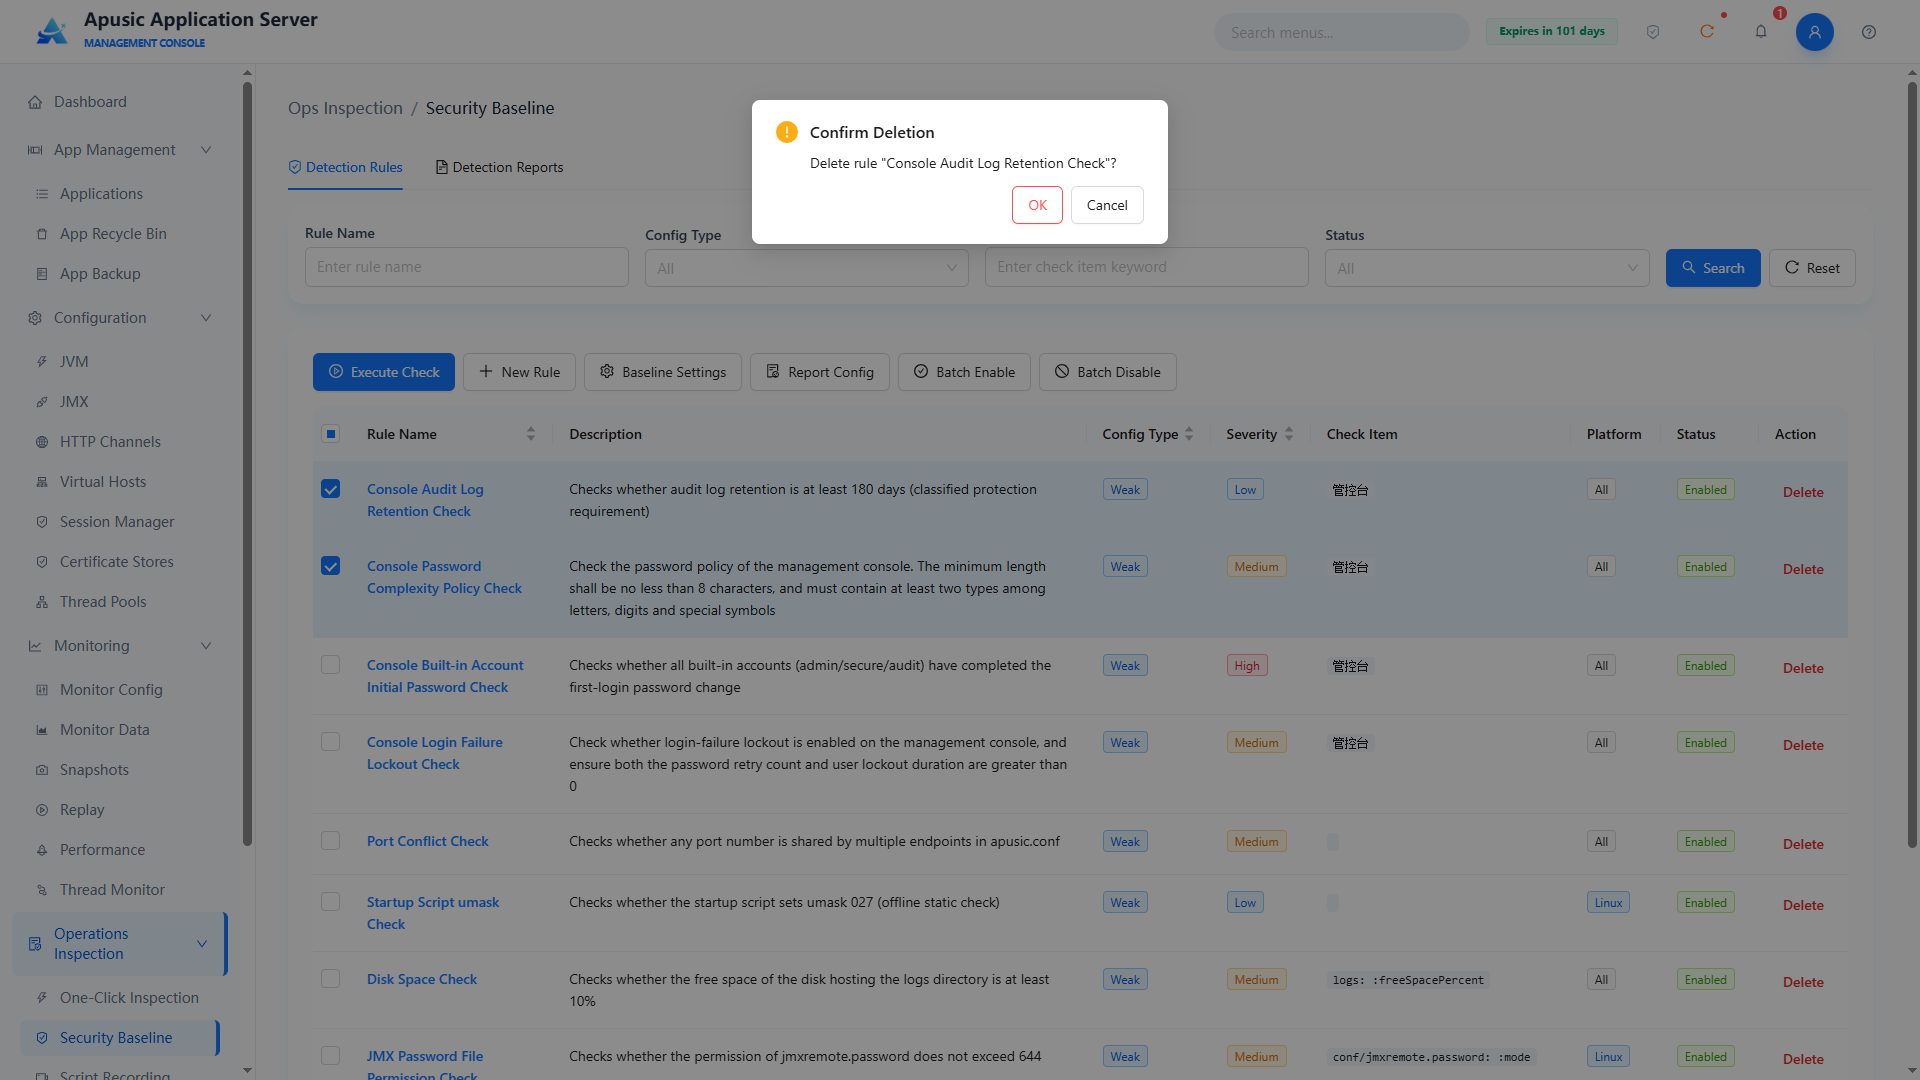
Task: Cancel the Confirm Deletion dialog
Action: (x=1107, y=205)
